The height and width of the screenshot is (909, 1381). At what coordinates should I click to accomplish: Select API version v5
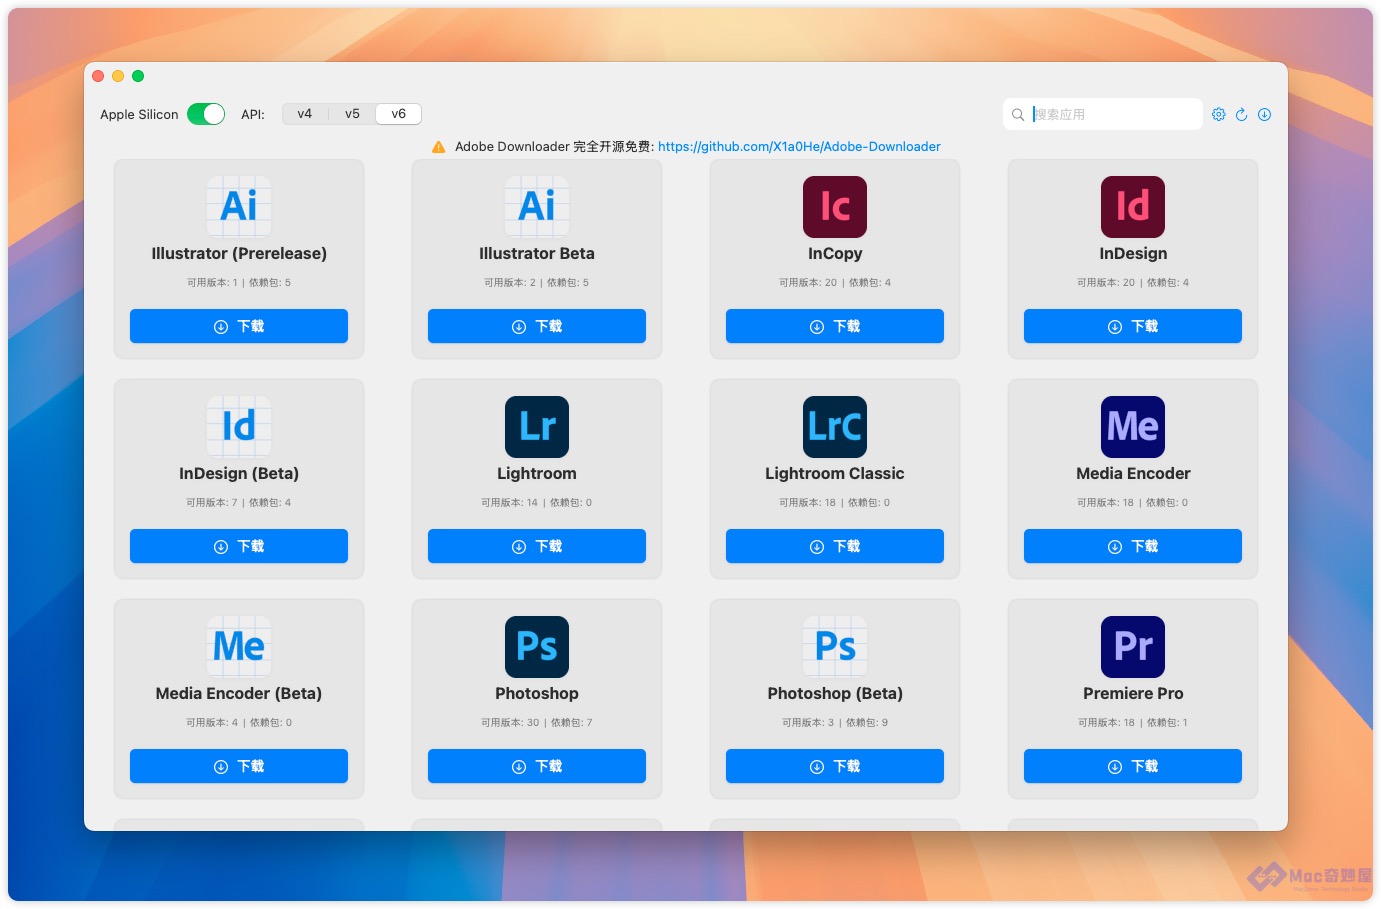pyautogui.click(x=352, y=114)
